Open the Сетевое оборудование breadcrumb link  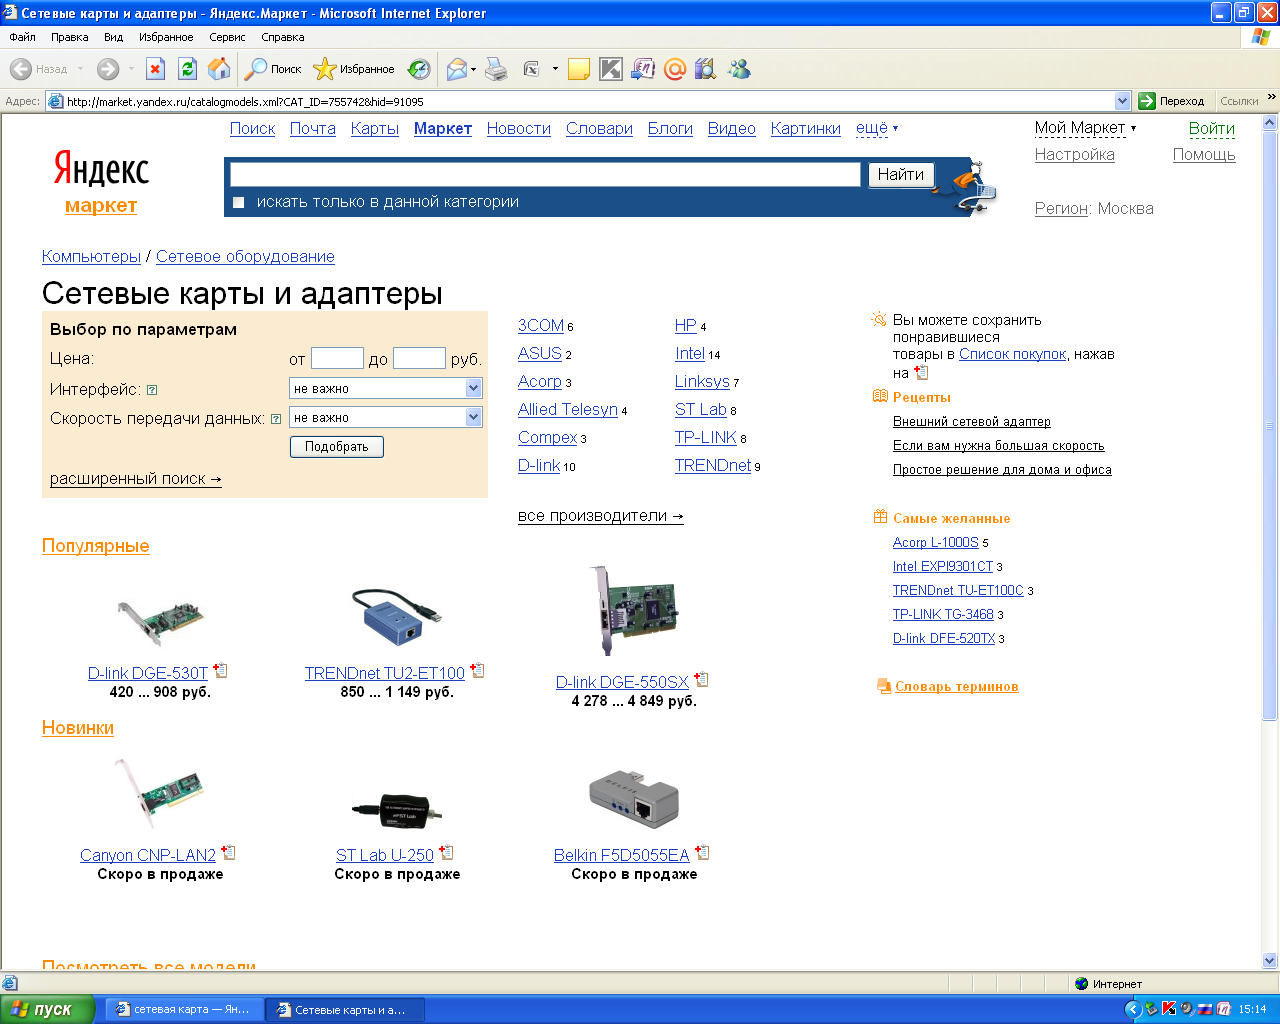(245, 257)
